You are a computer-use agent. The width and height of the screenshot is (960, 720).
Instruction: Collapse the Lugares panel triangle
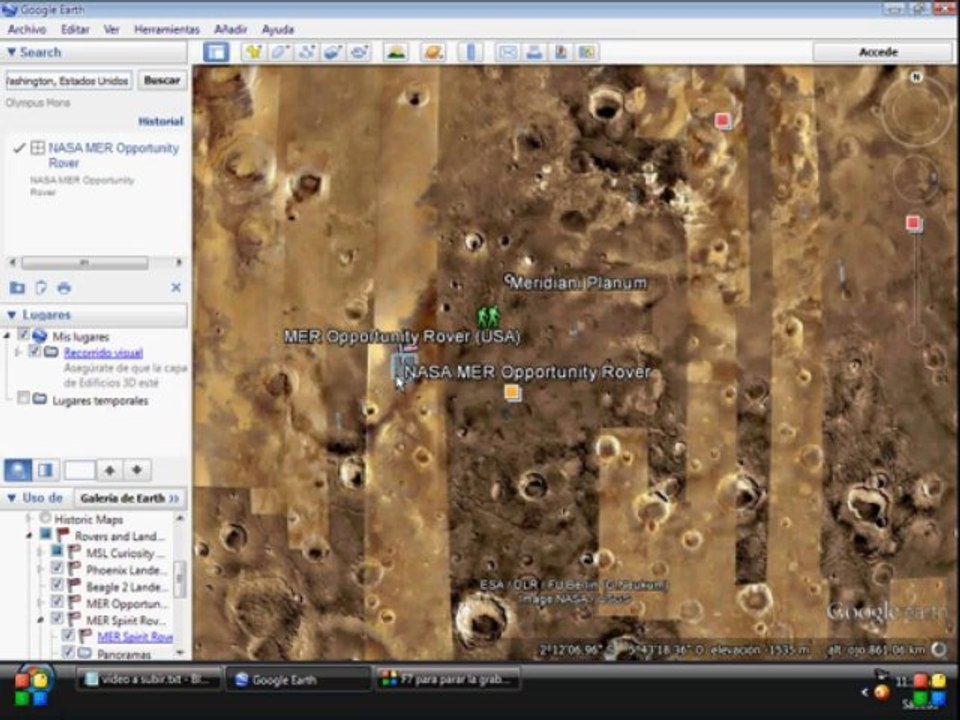point(11,315)
